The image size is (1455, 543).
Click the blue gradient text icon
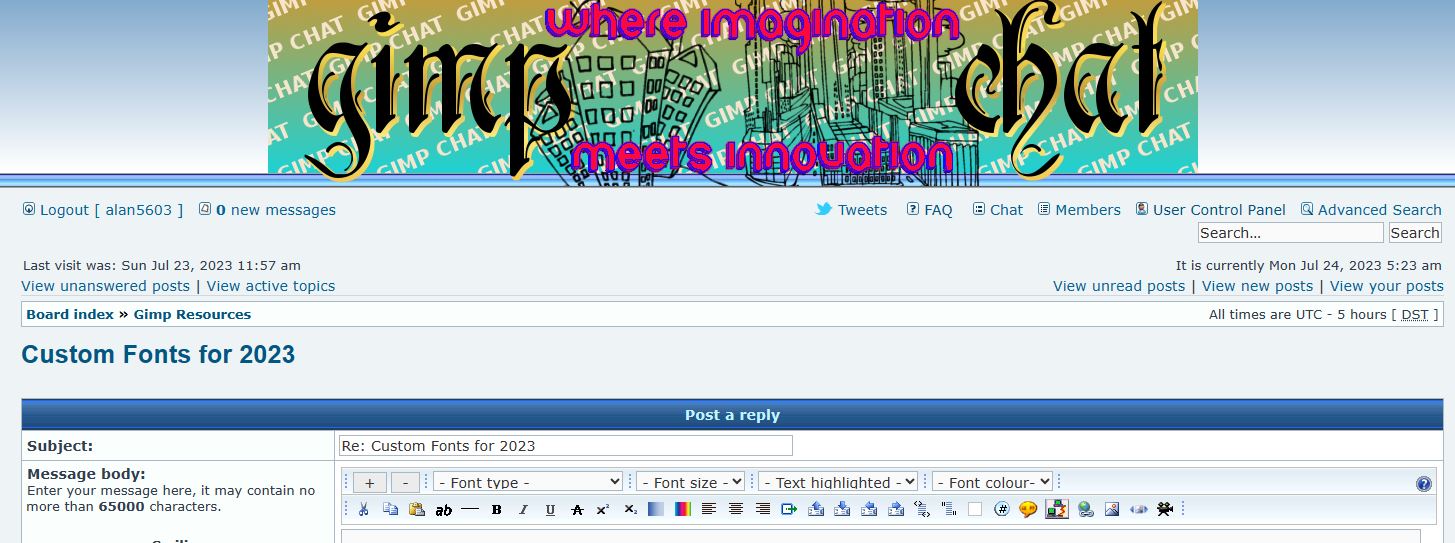click(656, 509)
